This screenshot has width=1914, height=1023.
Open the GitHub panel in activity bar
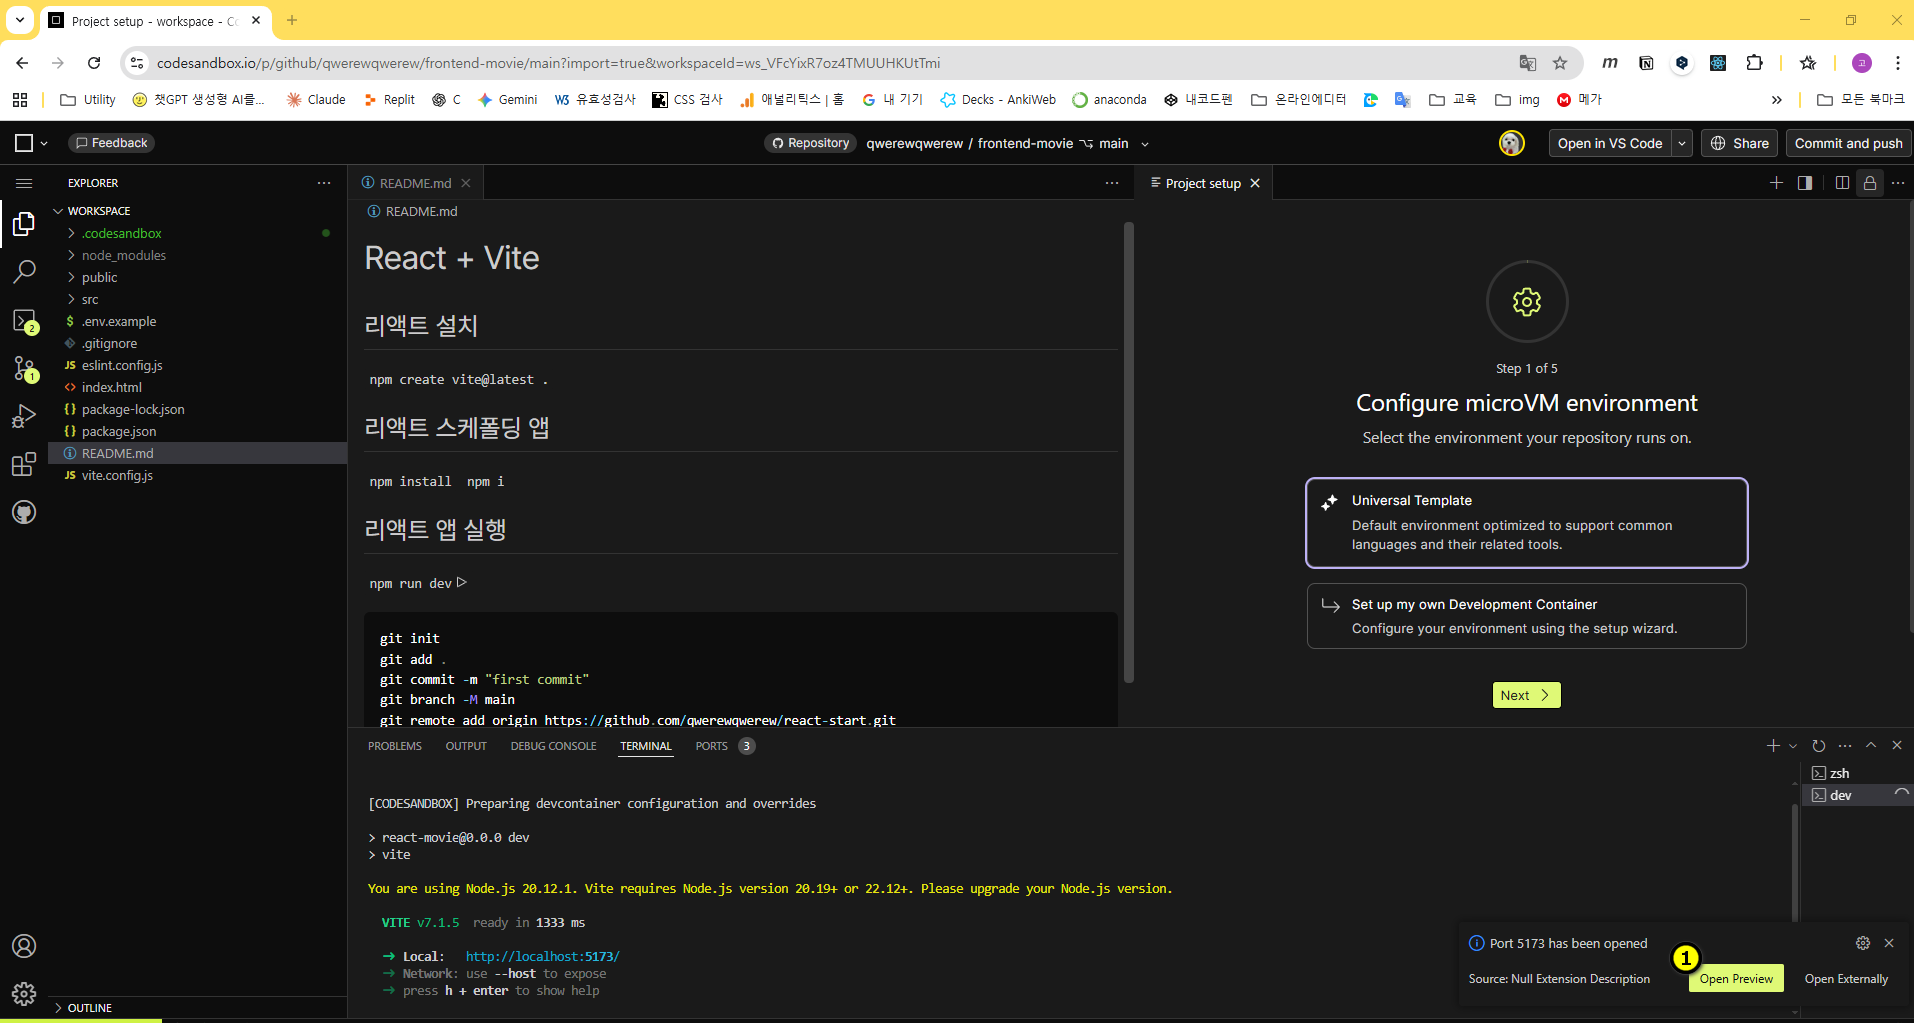point(24,512)
